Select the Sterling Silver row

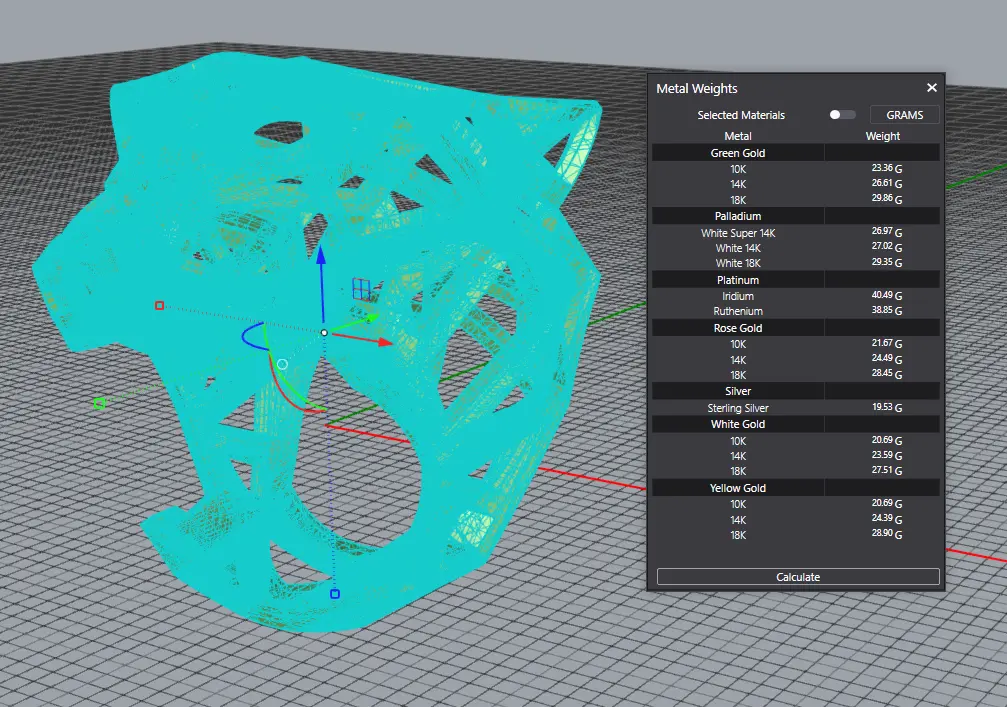coord(738,408)
